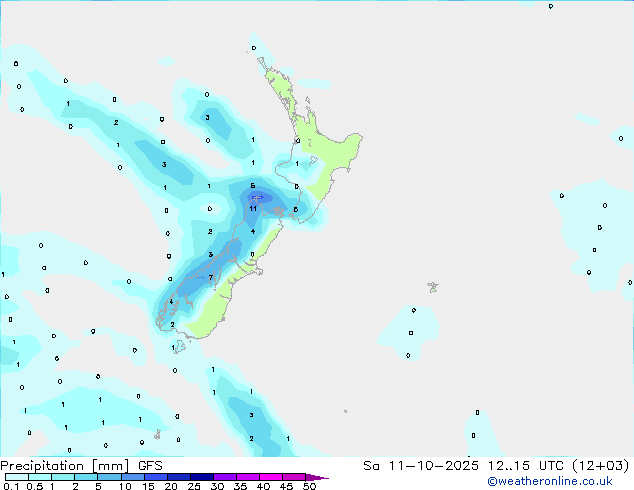This screenshot has height=490, width=634.
Task: Click the '11' precipitation value on map
Action: [253, 209]
